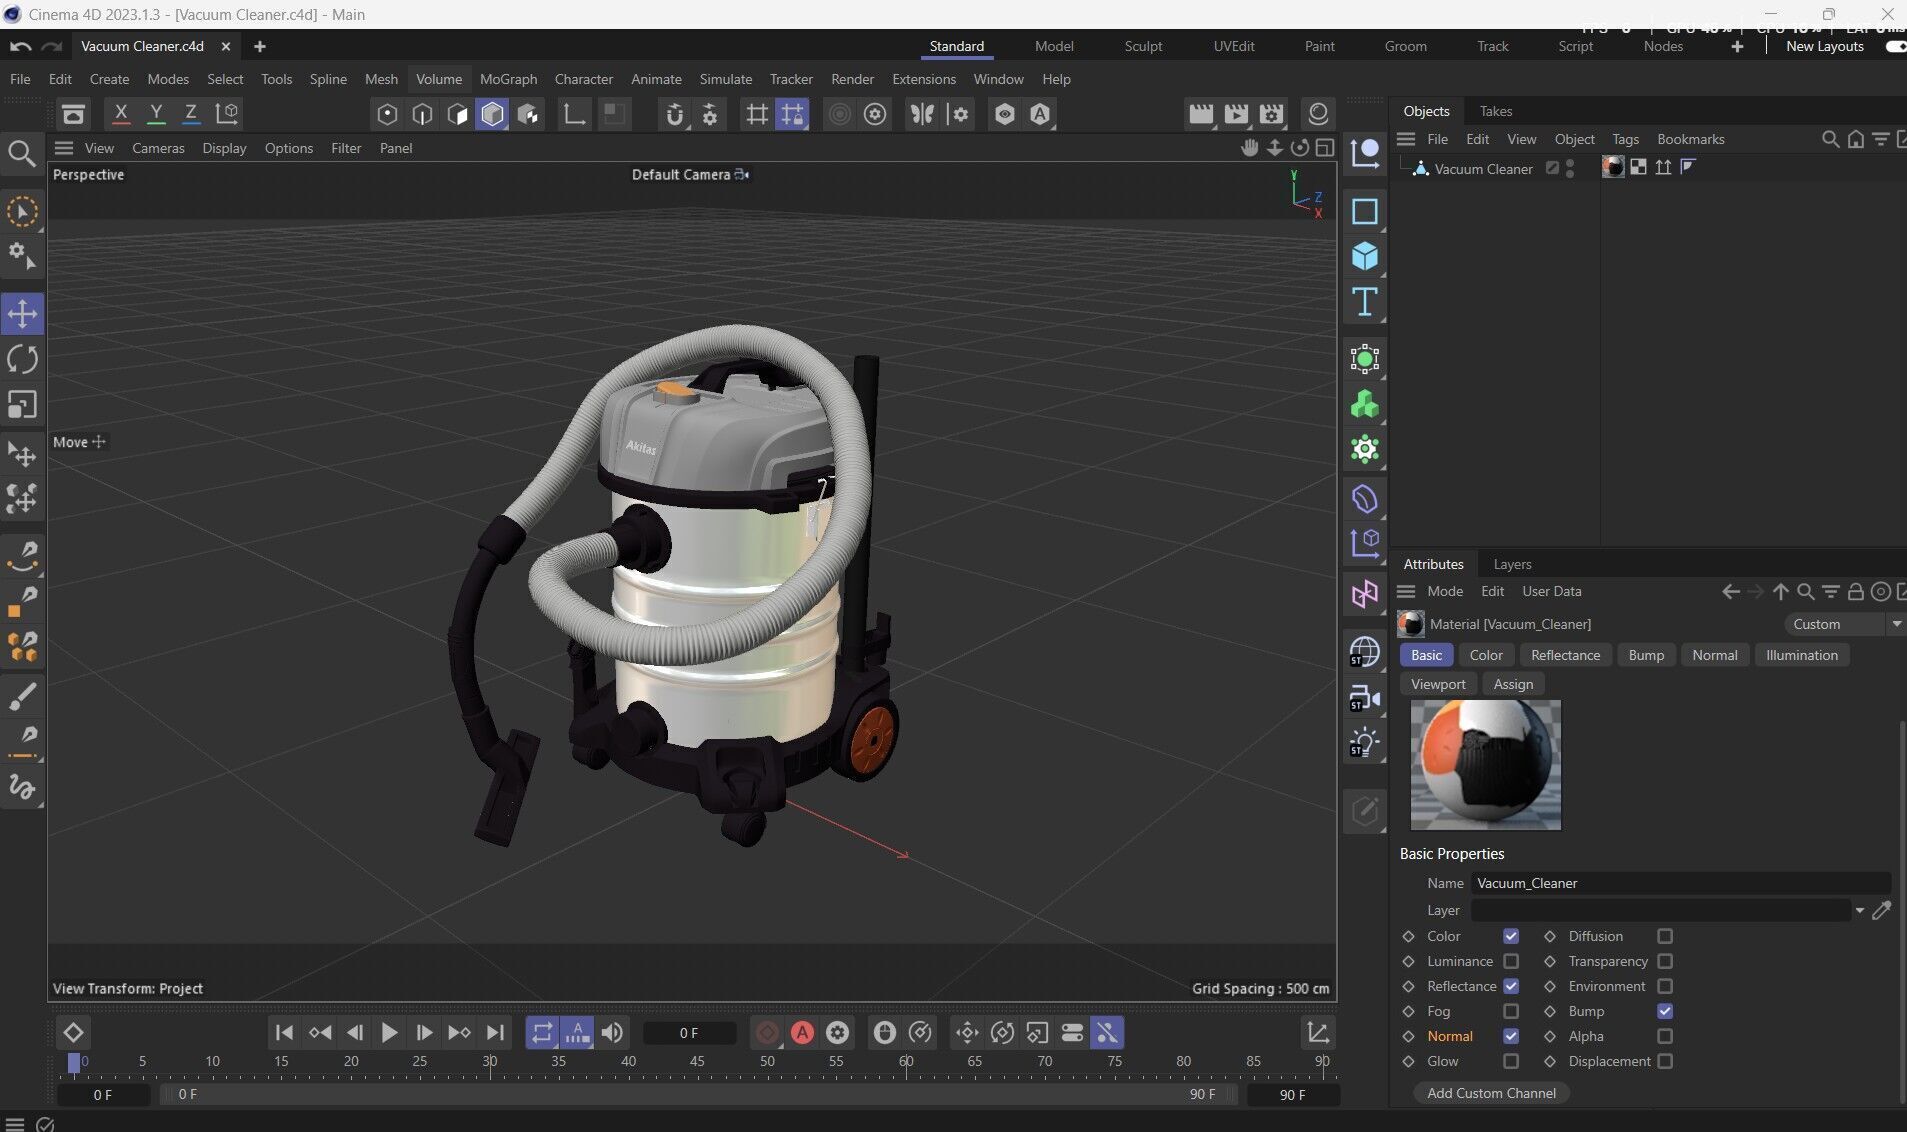The height and width of the screenshot is (1132, 1907).
Task: Go to start of animation
Action: click(x=284, y=1033)
